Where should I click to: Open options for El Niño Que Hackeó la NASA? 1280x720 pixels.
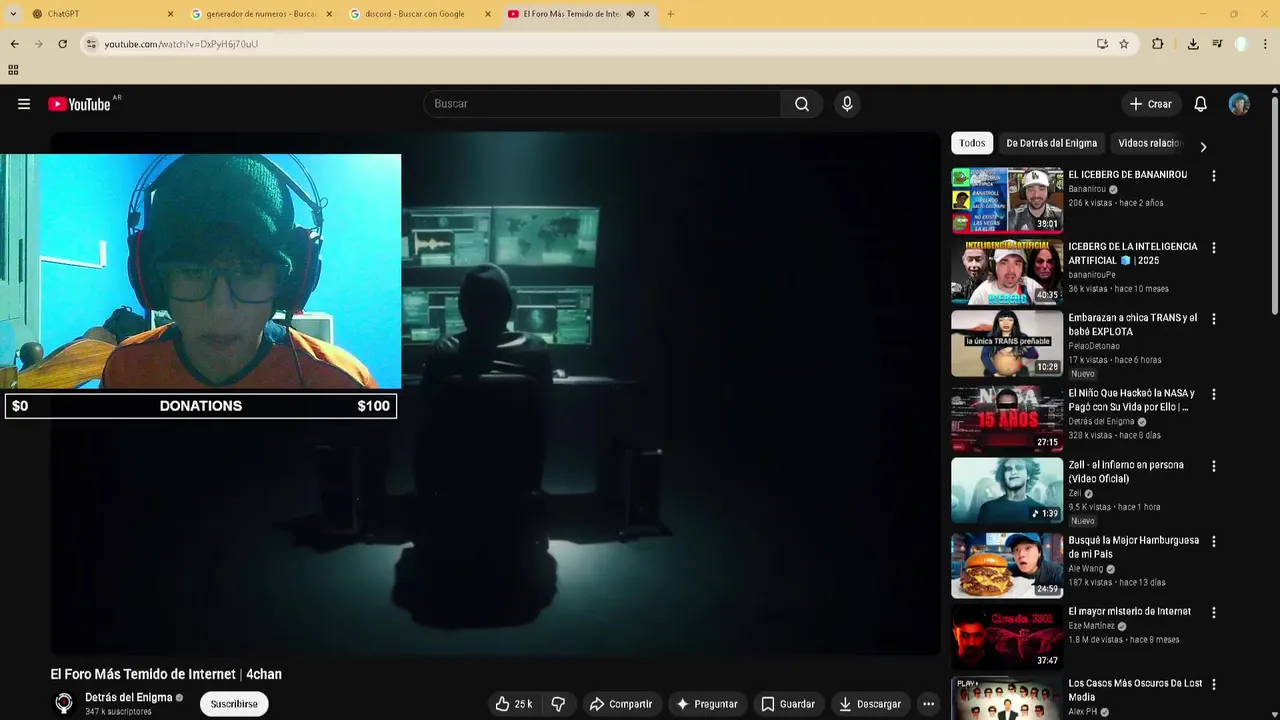[x=1214, y=395]
